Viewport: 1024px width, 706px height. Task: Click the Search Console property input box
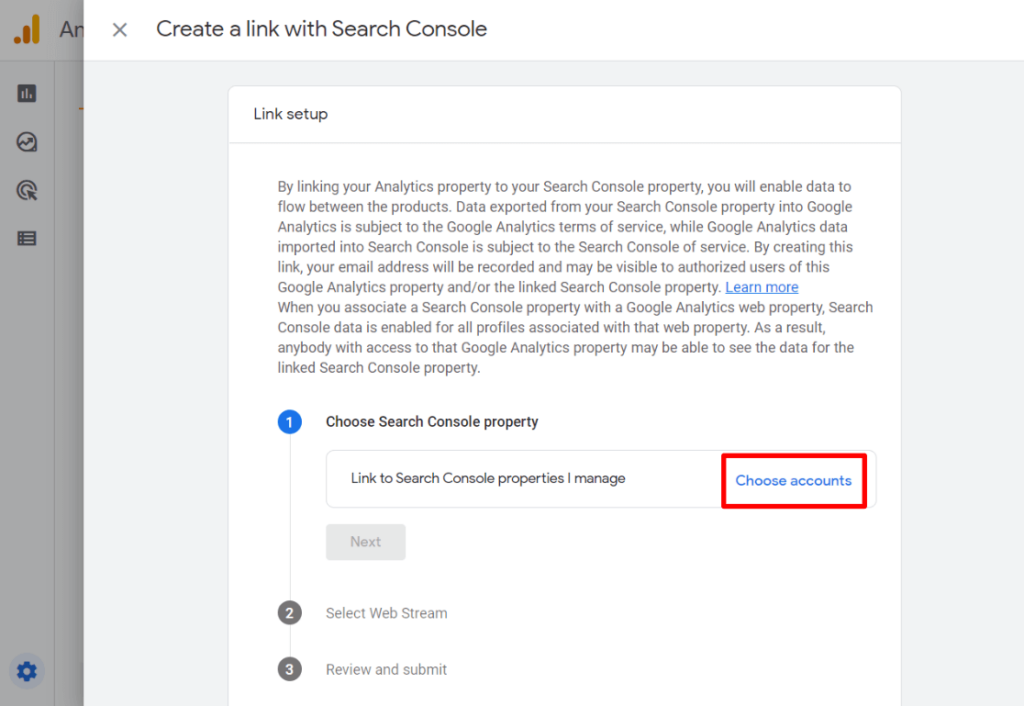click(x=550, y=479)
